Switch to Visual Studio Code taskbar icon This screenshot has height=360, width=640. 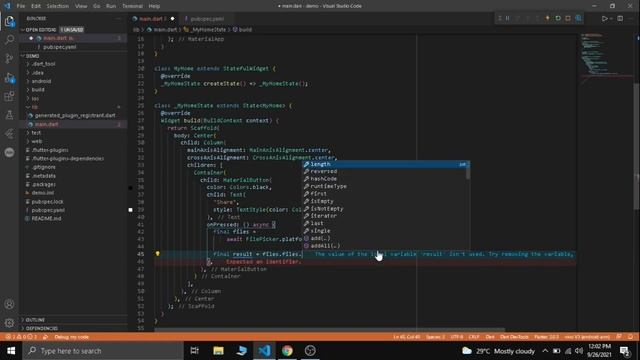pyautogui.click(x=264, y=351)
